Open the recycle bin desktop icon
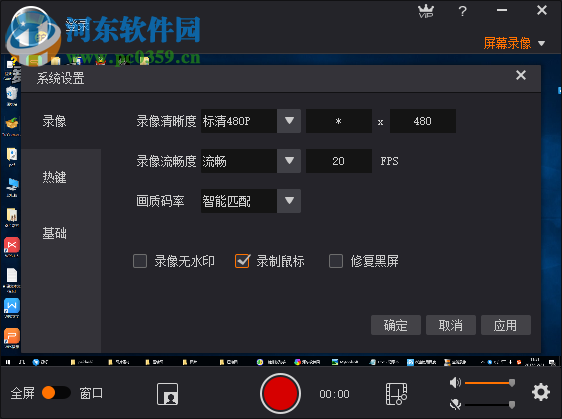Image resolution: width=562 pixels, height=419 pixels. click(12, 94)
